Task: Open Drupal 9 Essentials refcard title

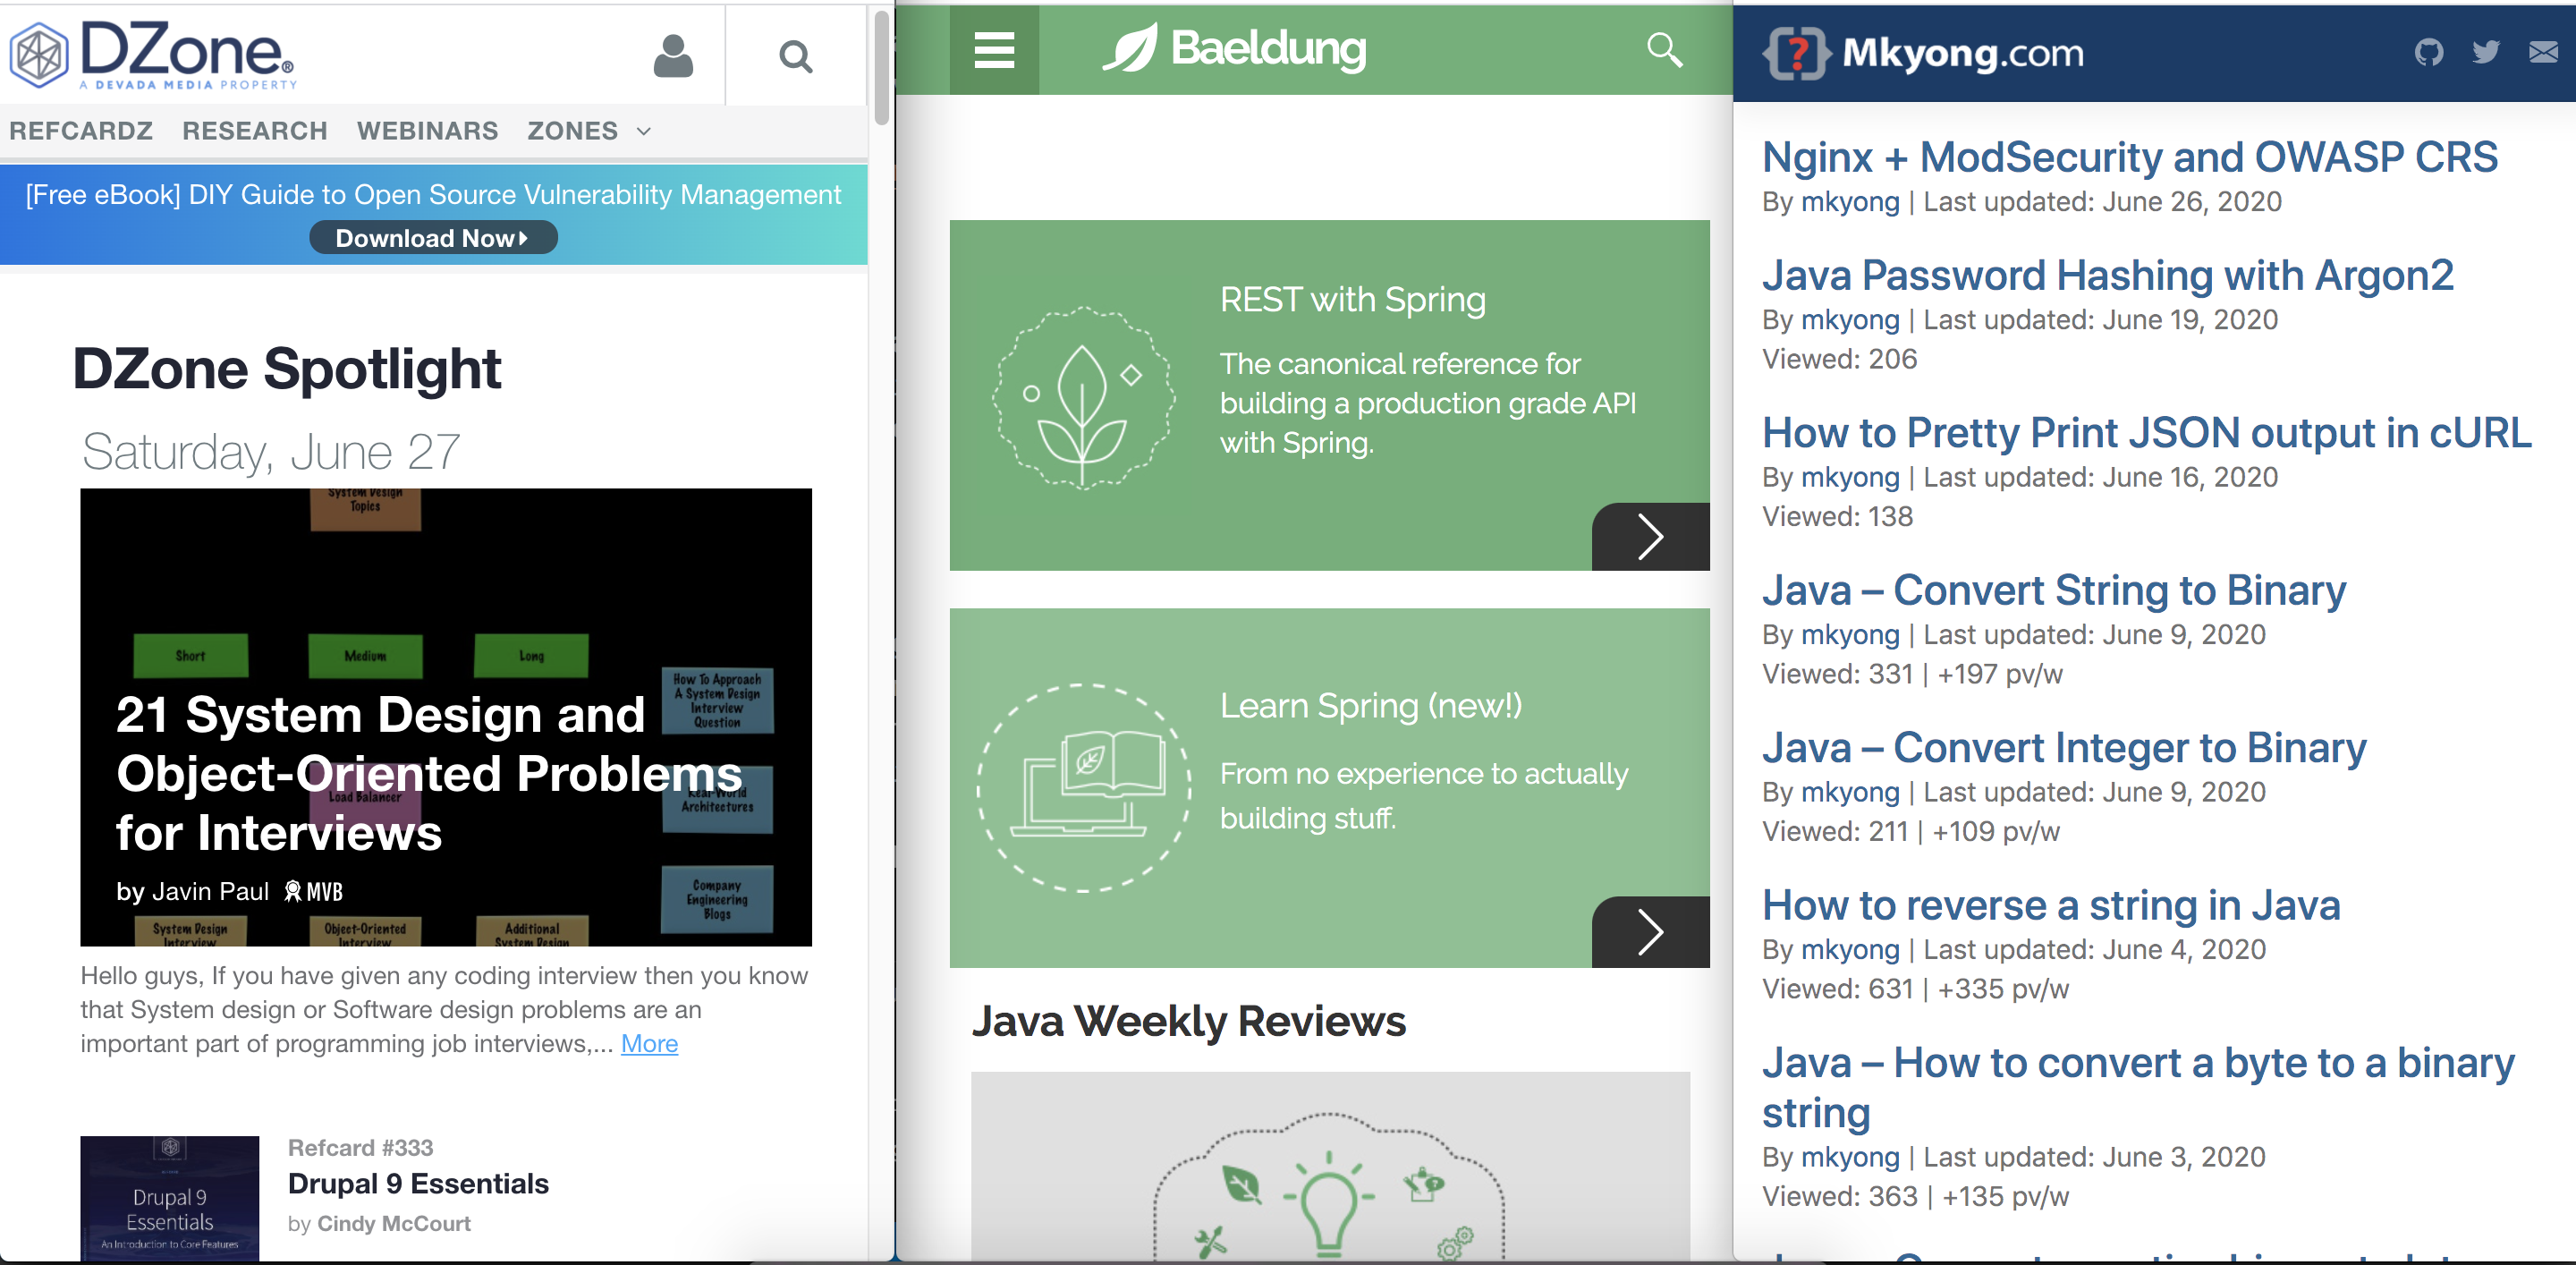Action: pos(418,1183)
